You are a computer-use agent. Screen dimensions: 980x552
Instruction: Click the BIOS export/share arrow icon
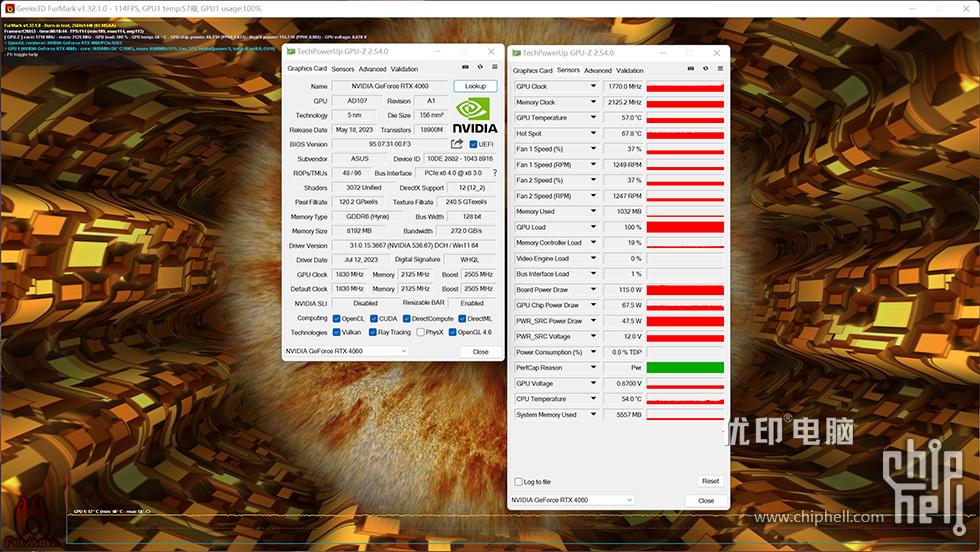point(457,144)
